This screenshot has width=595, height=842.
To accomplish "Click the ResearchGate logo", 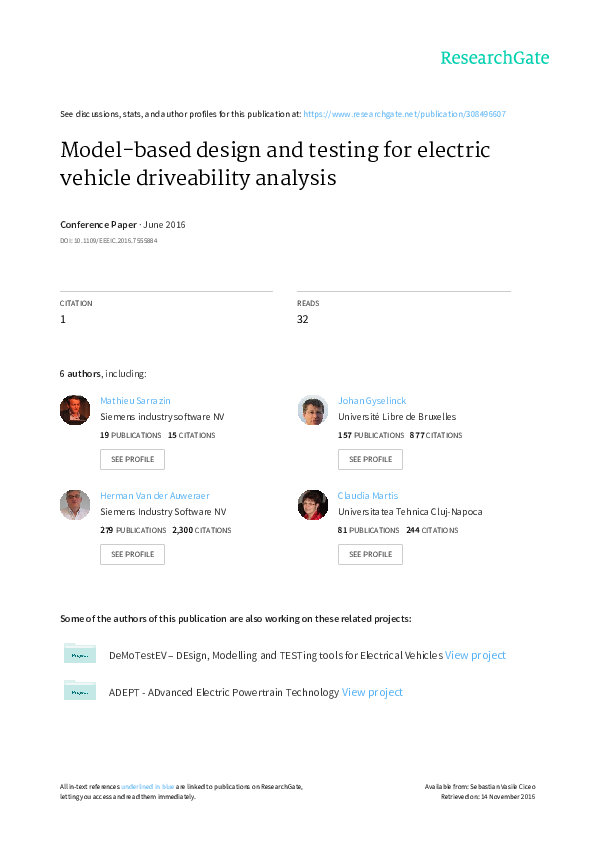I will tap(494, 59).
